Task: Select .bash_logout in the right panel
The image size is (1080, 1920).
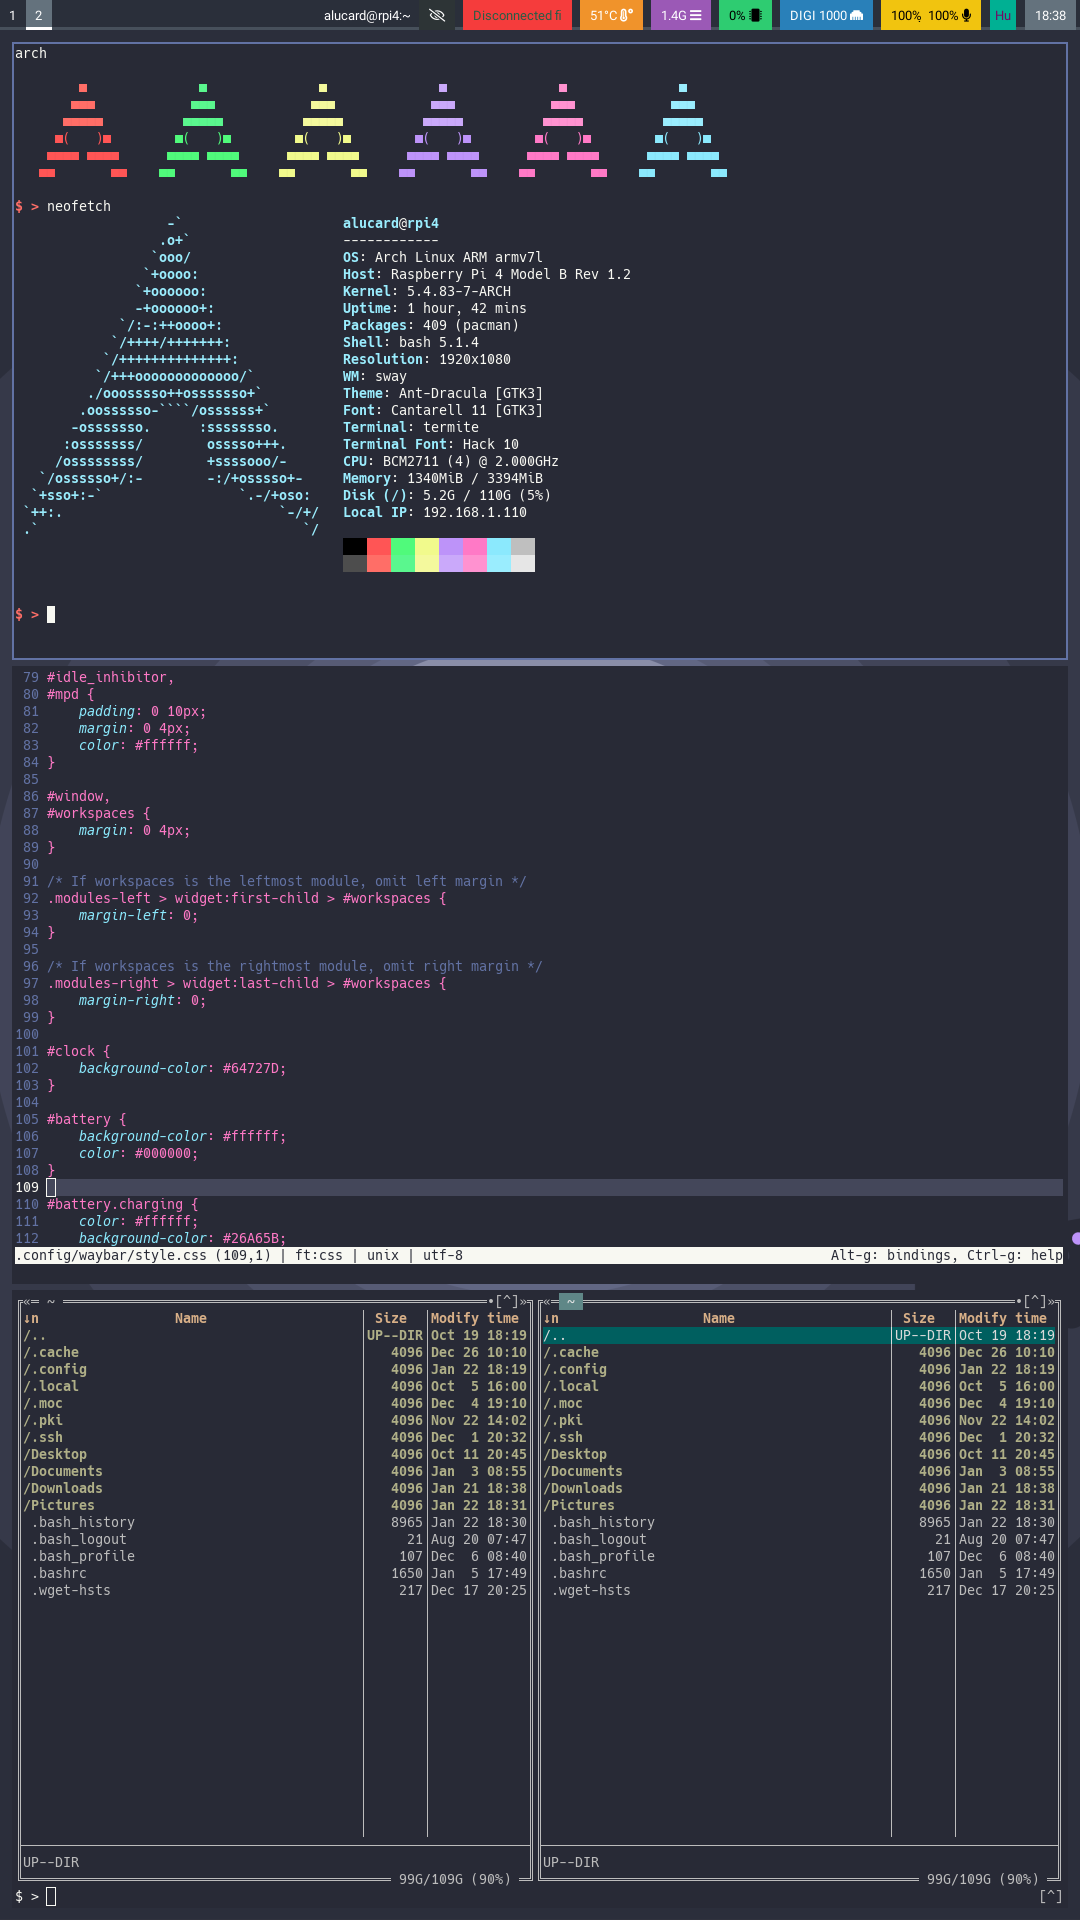Action: click(x=799, y=1539)
